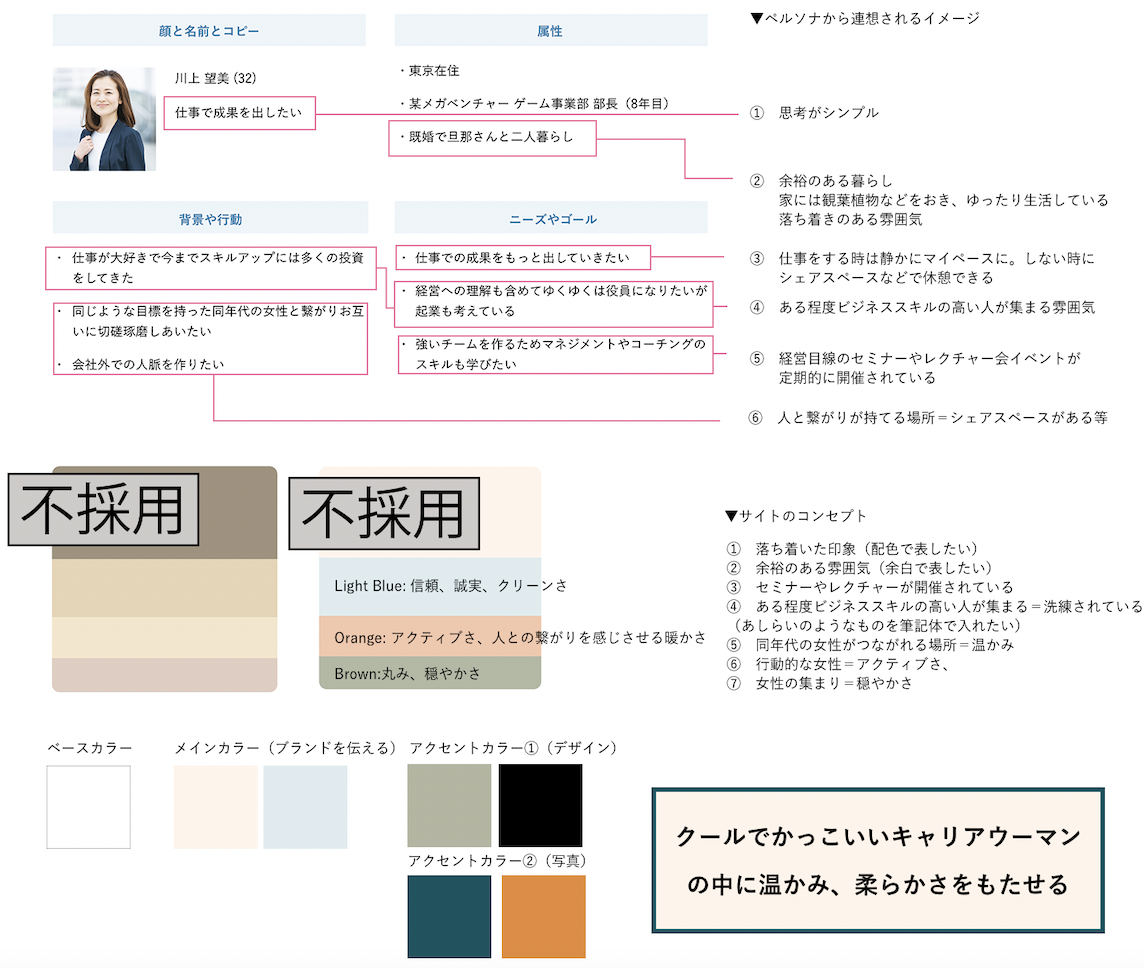Click the 仕事で成果を出したい pink text box
The width and height of the screenshot is (1144, 968).
pyautogui.click(x=240, y=113)
